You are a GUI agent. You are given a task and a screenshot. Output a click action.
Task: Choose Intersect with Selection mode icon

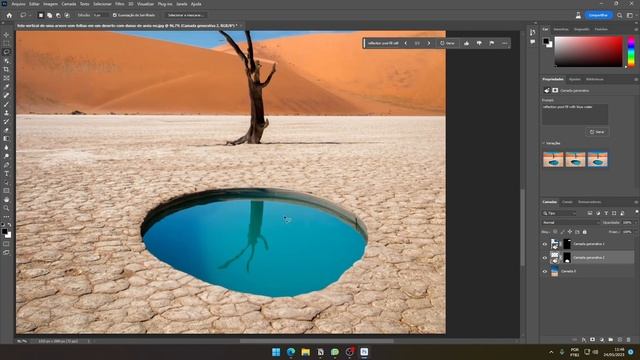coord(67,15)
